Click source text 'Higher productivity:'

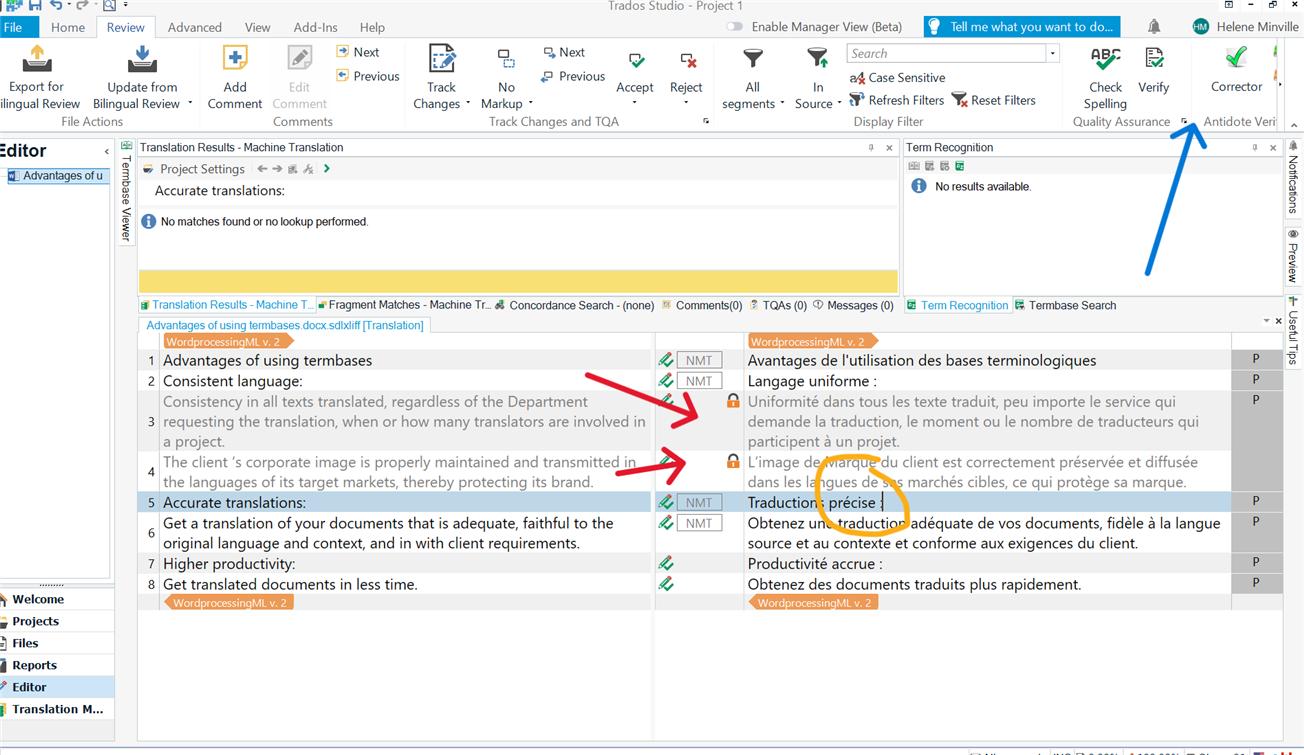[229, 564]
